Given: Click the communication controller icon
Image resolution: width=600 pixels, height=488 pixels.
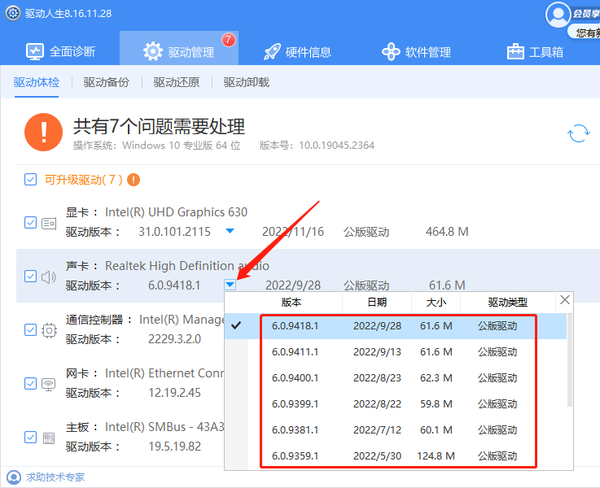Looking at the screenshot, I should (x=48, y=330).
